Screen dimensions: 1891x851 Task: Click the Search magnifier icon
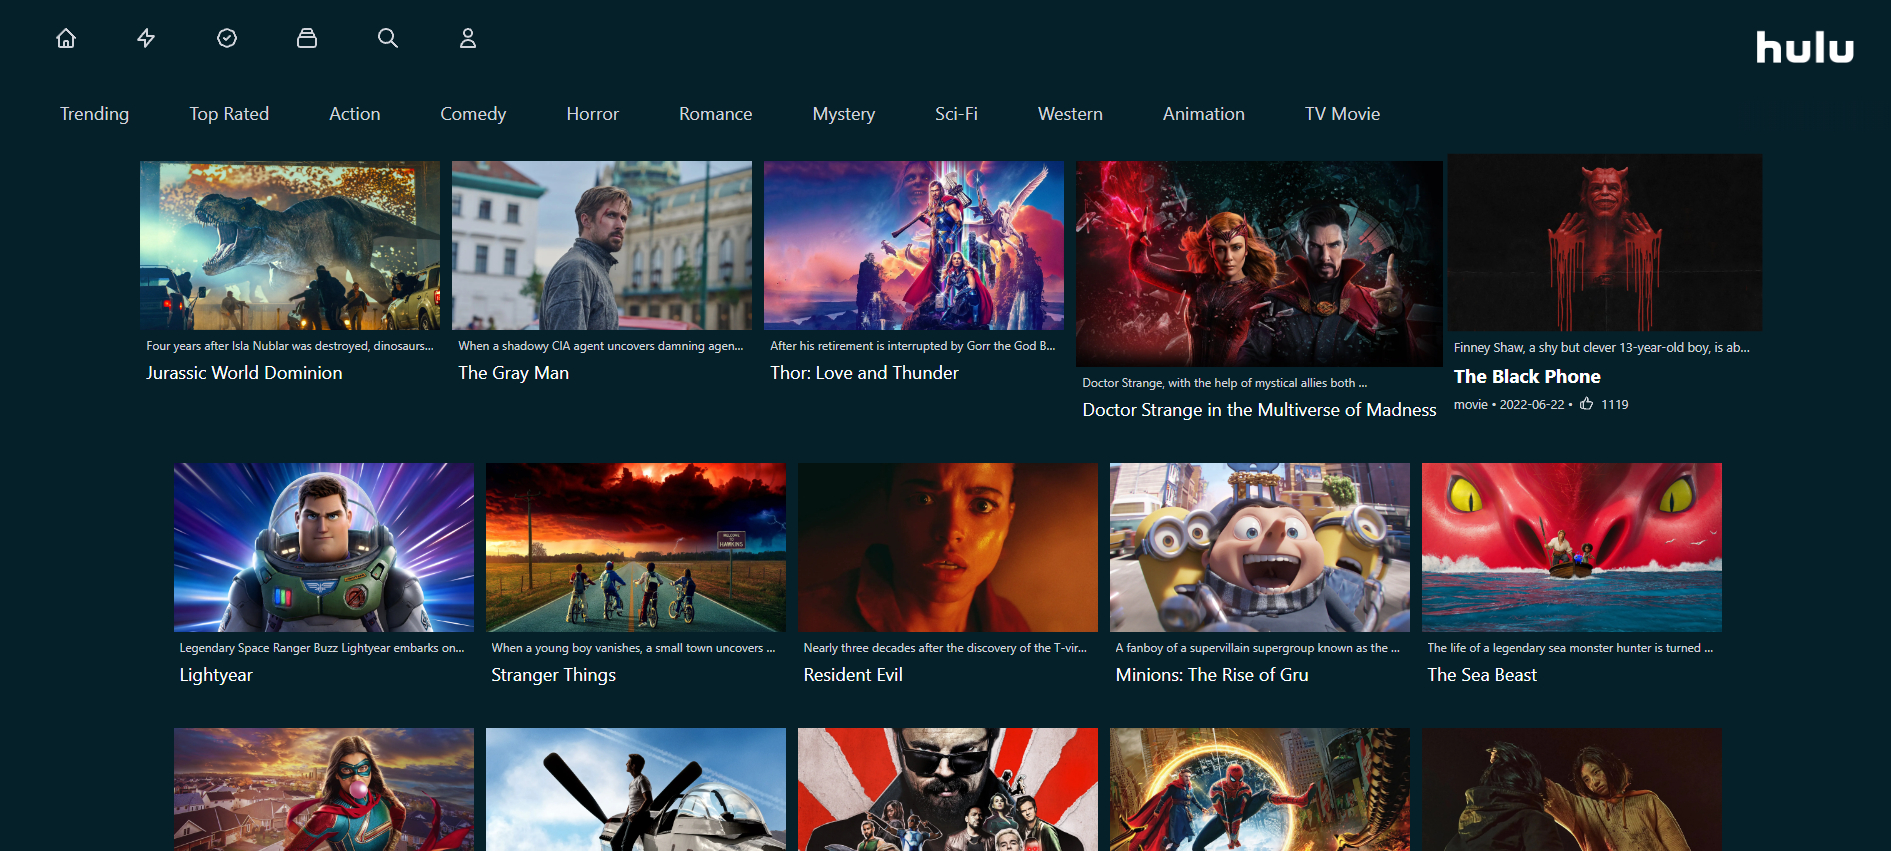tap(388, 38)
